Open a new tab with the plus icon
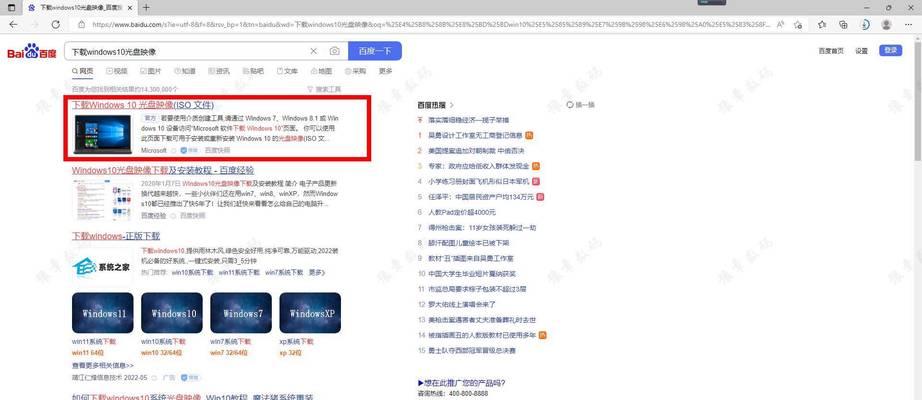This screenshot has width=922, height=400. (x=146, y=8)
